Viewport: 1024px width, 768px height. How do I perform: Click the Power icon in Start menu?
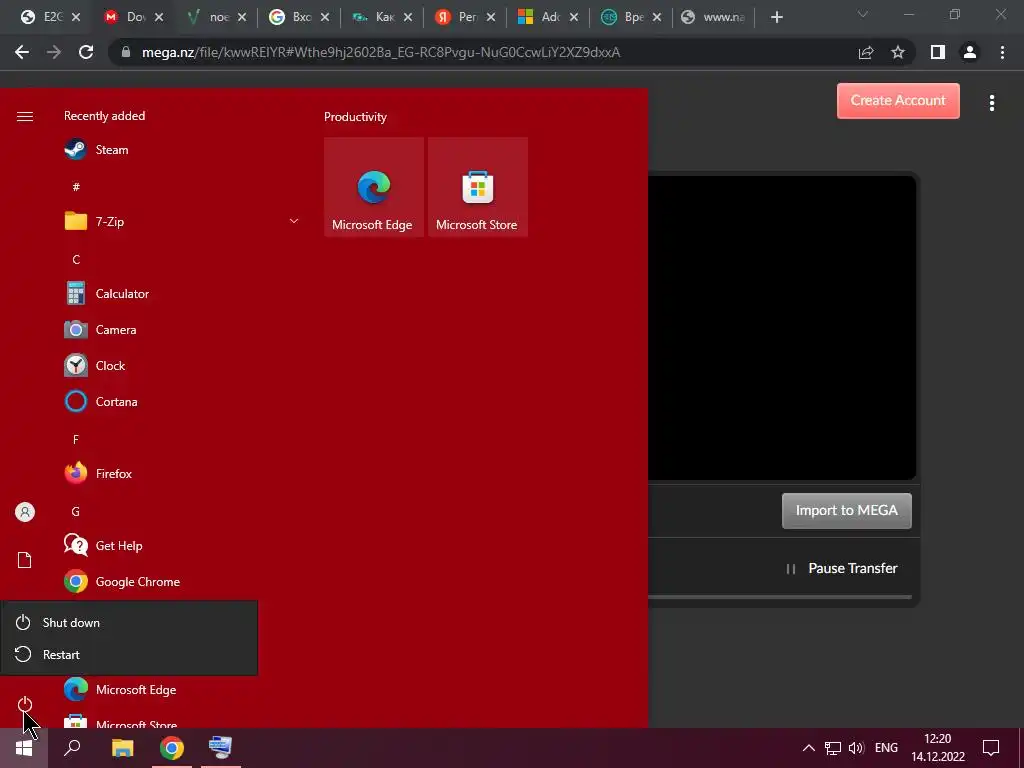pos(25,704)
